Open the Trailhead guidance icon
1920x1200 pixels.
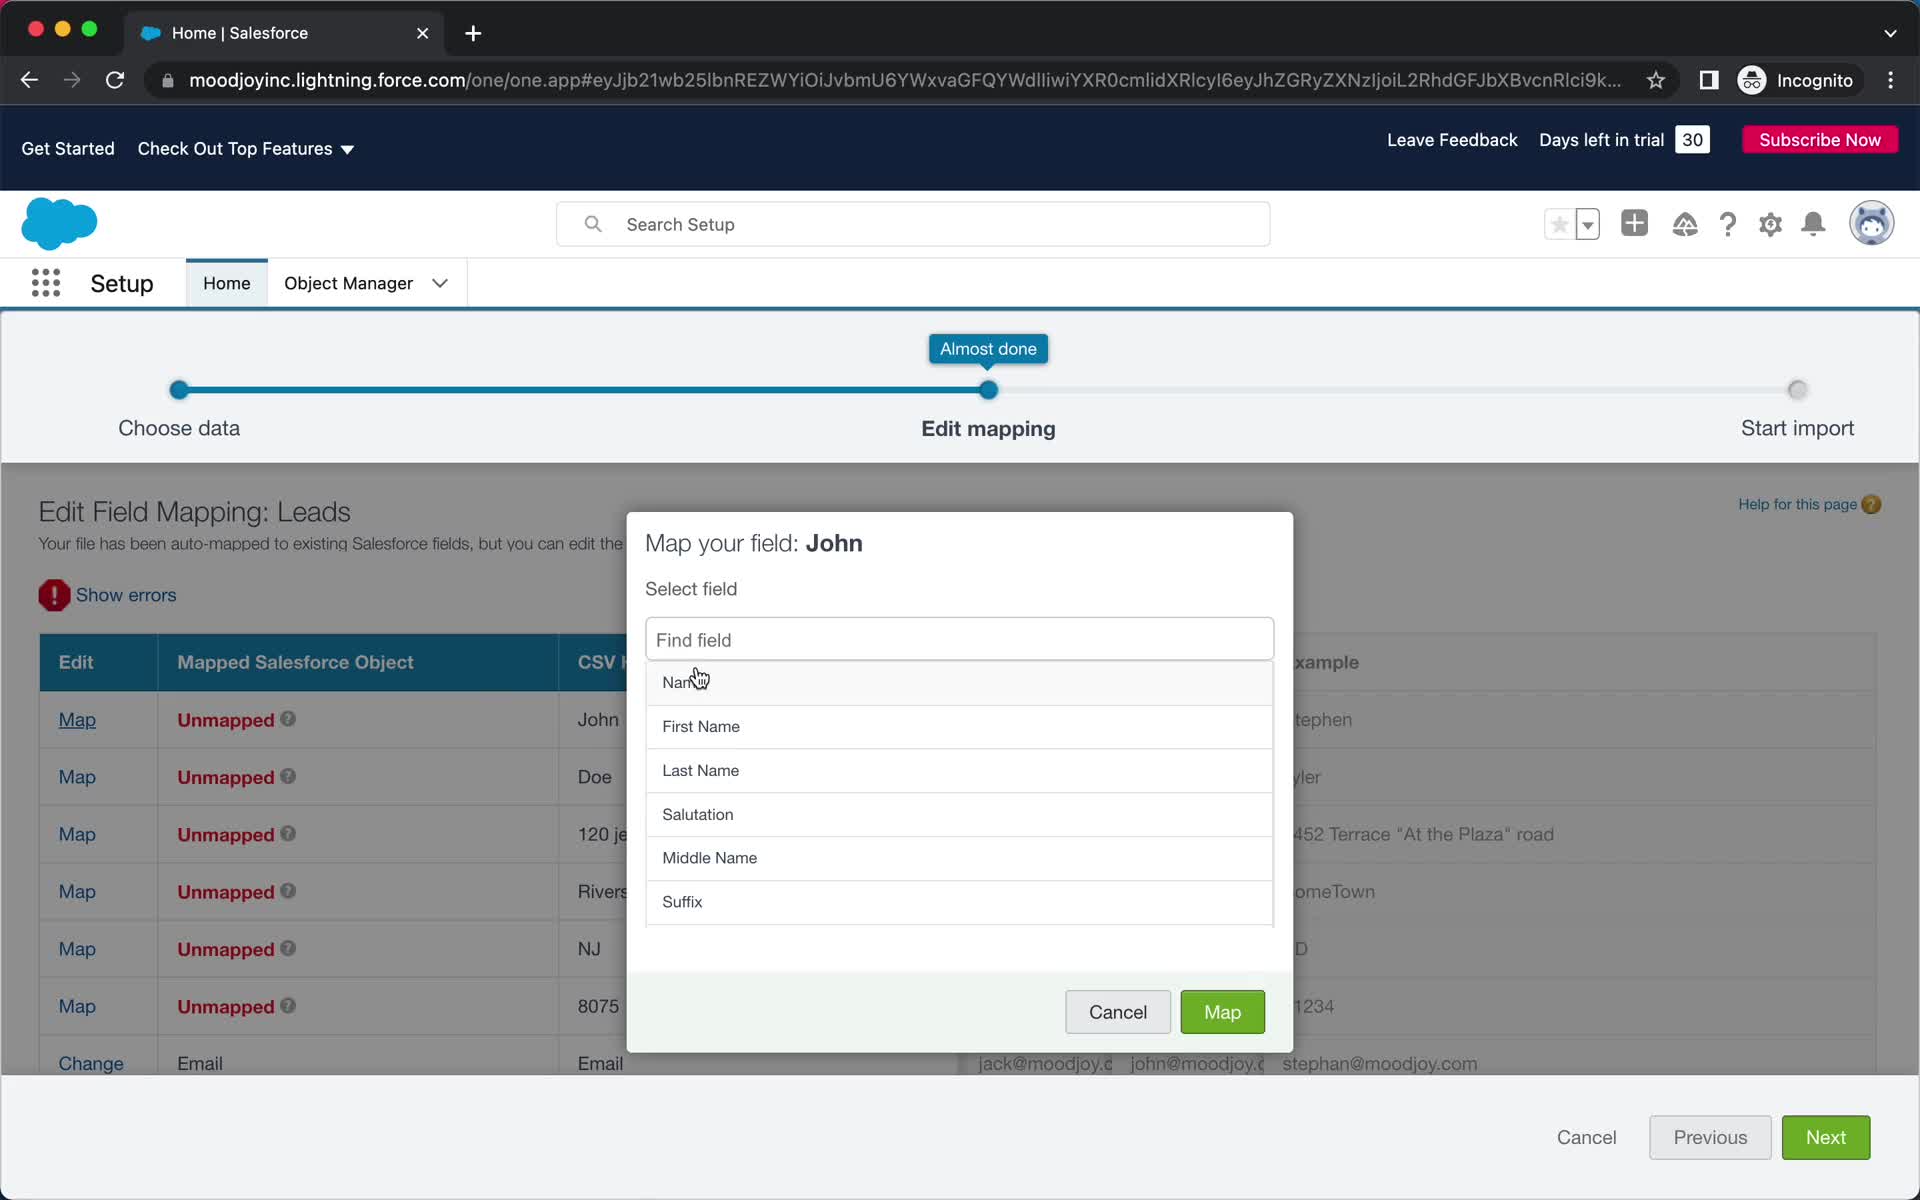pos(1685,224)
